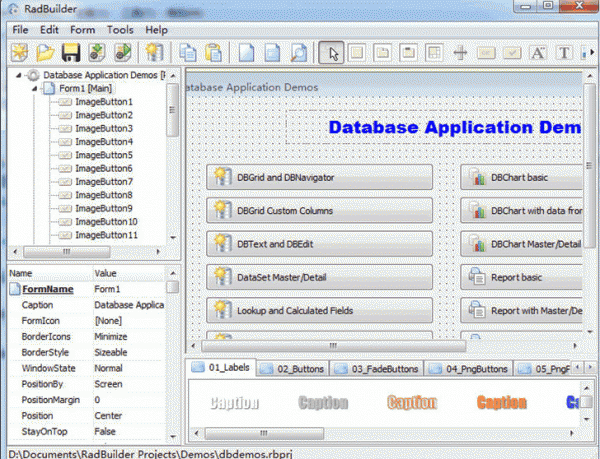Click the Database Application Demos title label
This screenshot has width=600, height=459.
pyautogui.click(x=454, y=127)
